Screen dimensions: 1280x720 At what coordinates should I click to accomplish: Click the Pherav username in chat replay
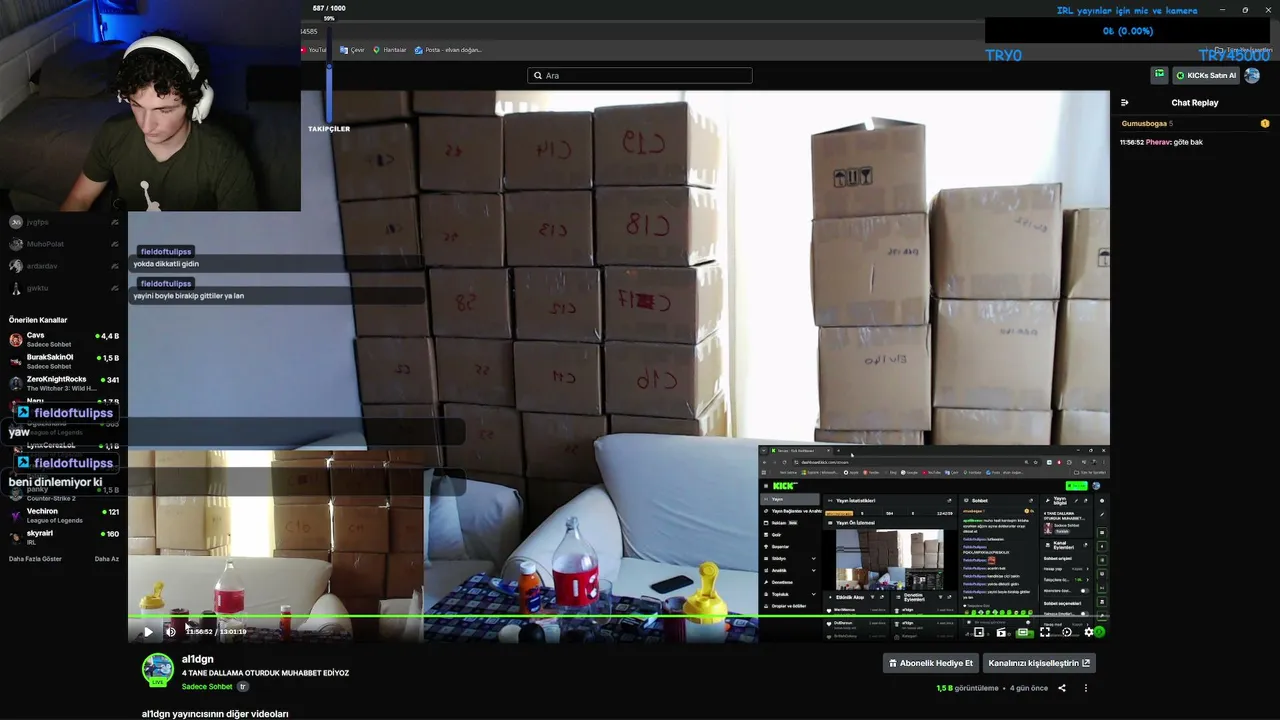[1158, 142]
